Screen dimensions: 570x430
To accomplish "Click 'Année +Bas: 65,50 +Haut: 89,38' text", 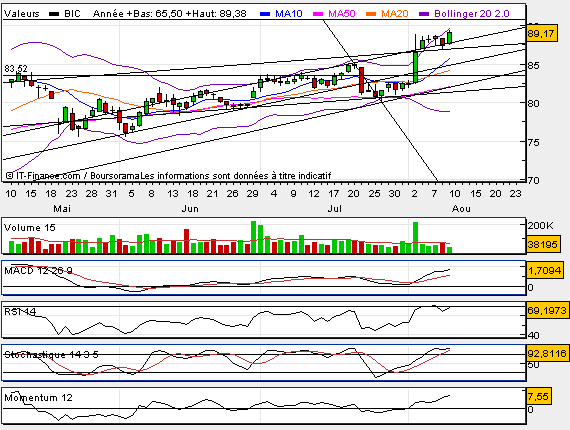I will 170,14.
